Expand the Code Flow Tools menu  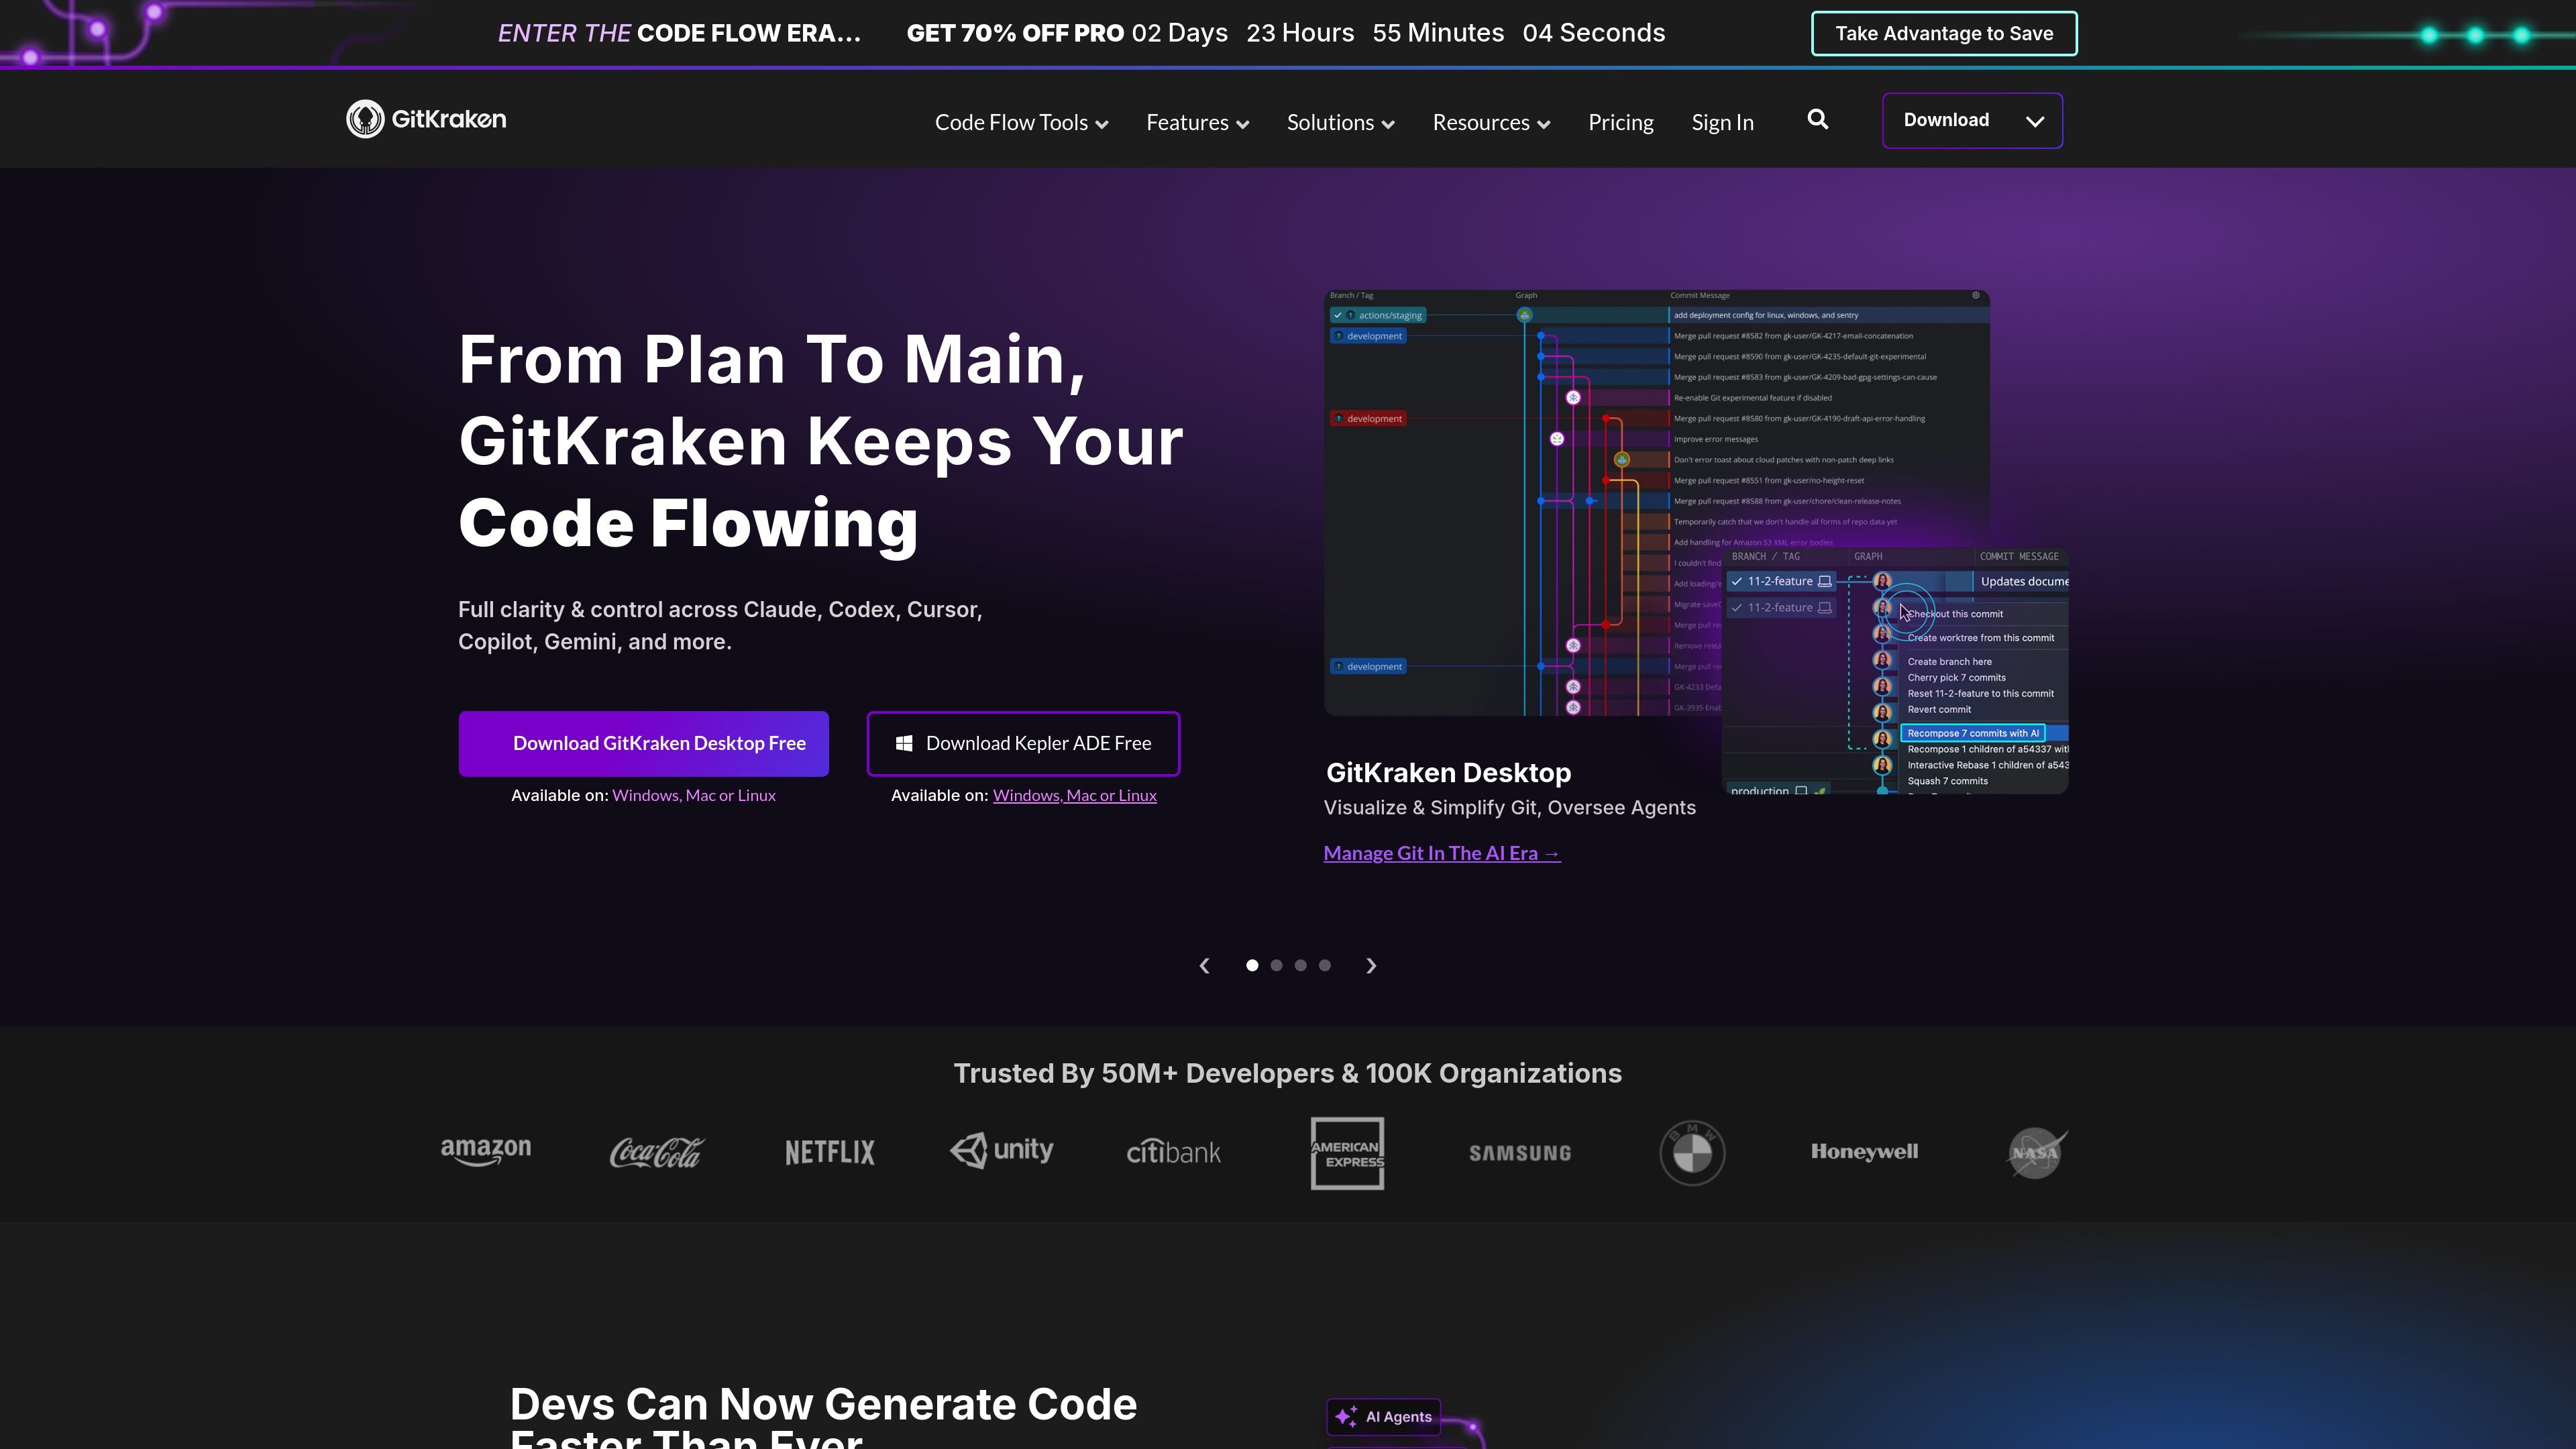pyautogui.click(x=1021, y=122)
